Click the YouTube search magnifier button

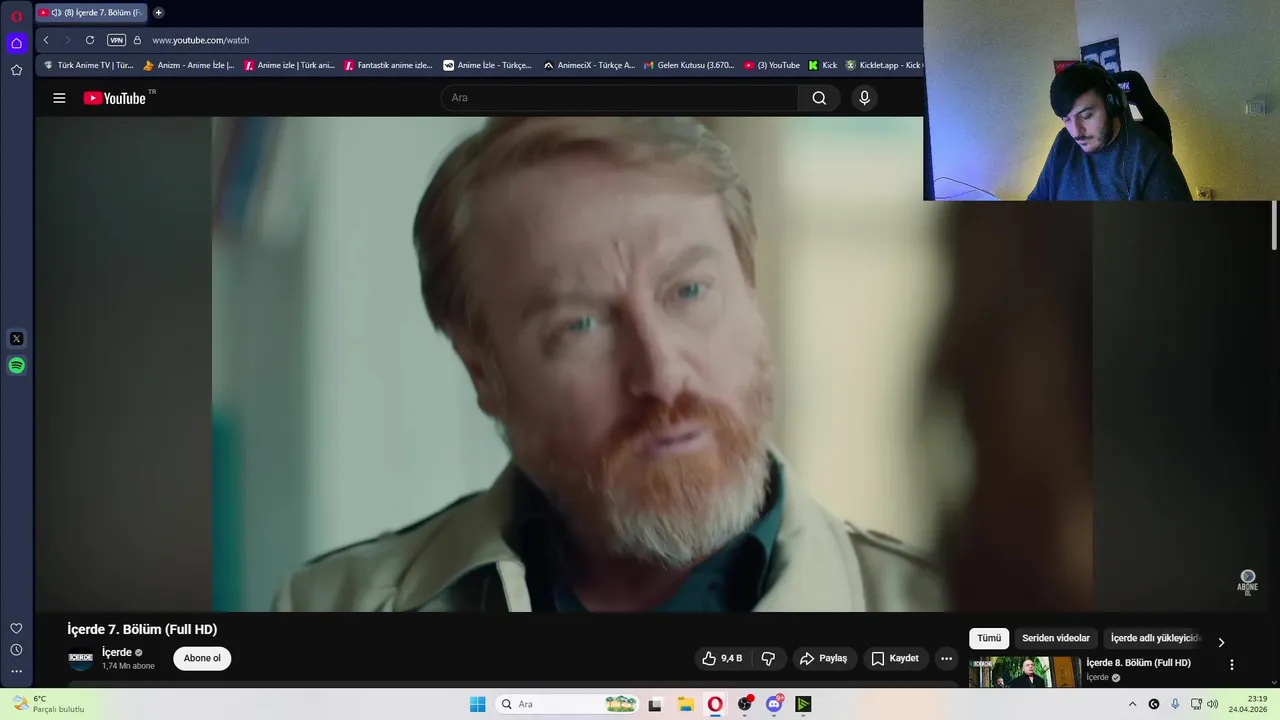click(820, 98)
